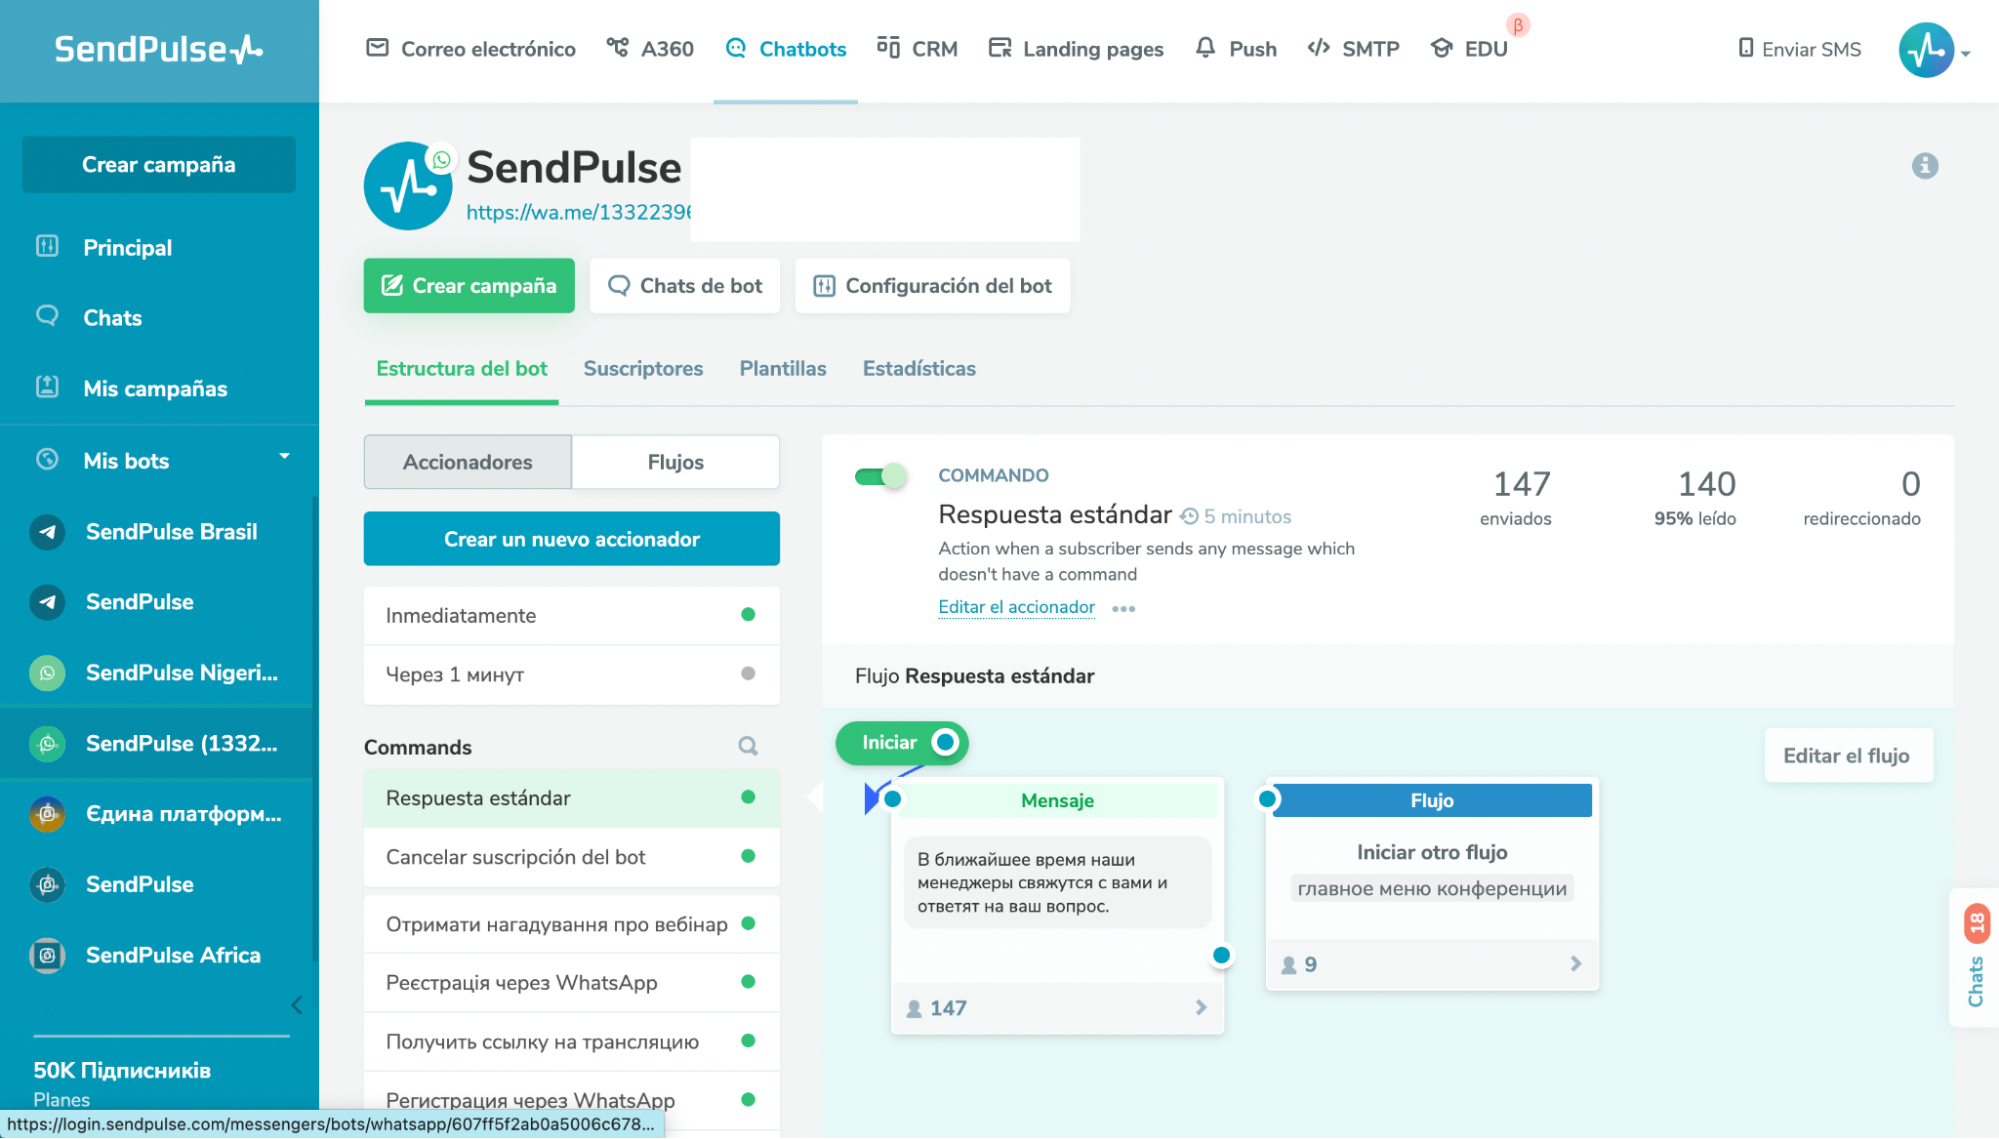Select the Flujos tab
Viewport: 1999px width, 1139px height.
pos(676,462)
